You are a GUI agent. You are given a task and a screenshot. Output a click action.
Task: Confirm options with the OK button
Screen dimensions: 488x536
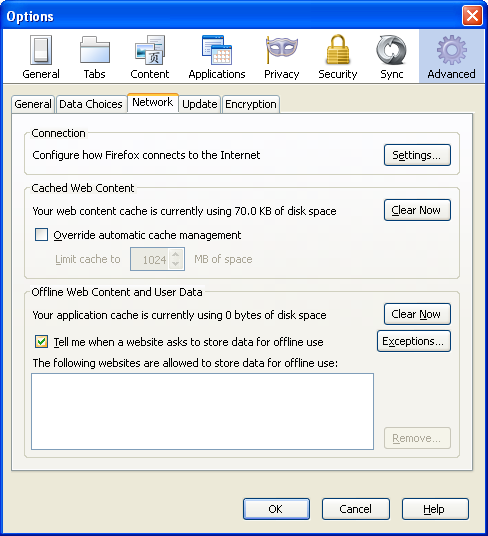(276, 509)
